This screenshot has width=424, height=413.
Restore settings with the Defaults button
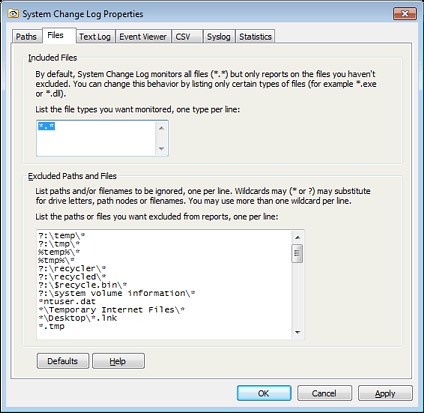click(x=63, y=361)
